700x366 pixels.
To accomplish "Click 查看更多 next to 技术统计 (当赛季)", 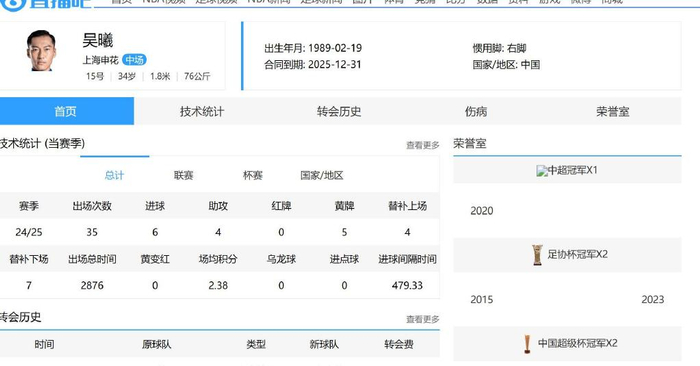I will tap(422, 145).
